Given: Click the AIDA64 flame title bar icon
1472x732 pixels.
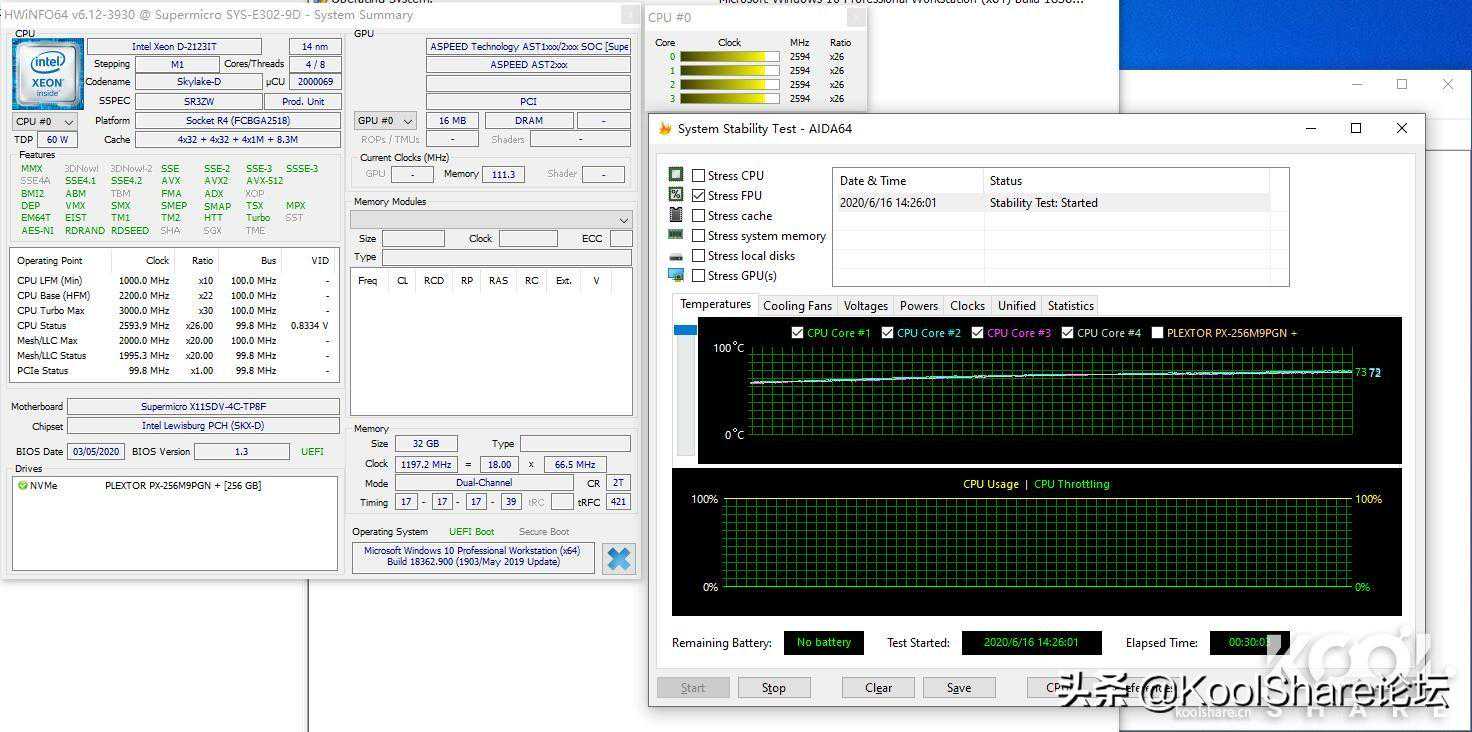Looking at the screenshot, I should [665, 129].
